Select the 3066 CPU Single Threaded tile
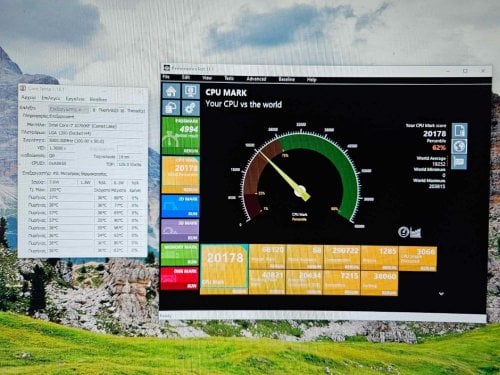The width and height of the screenshot is (500, 375). point(418,259)
